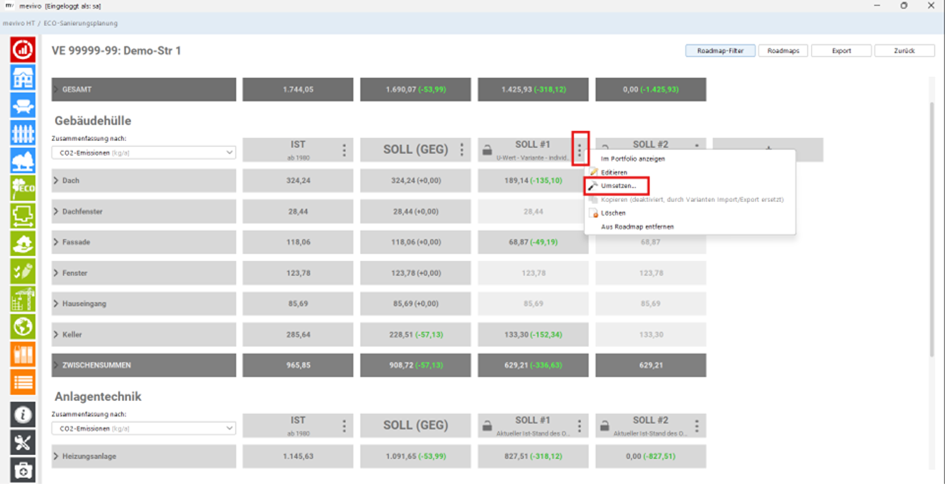Click three-dot menu of Gebäudehülle SOLL #1

[x=580, y=149]
